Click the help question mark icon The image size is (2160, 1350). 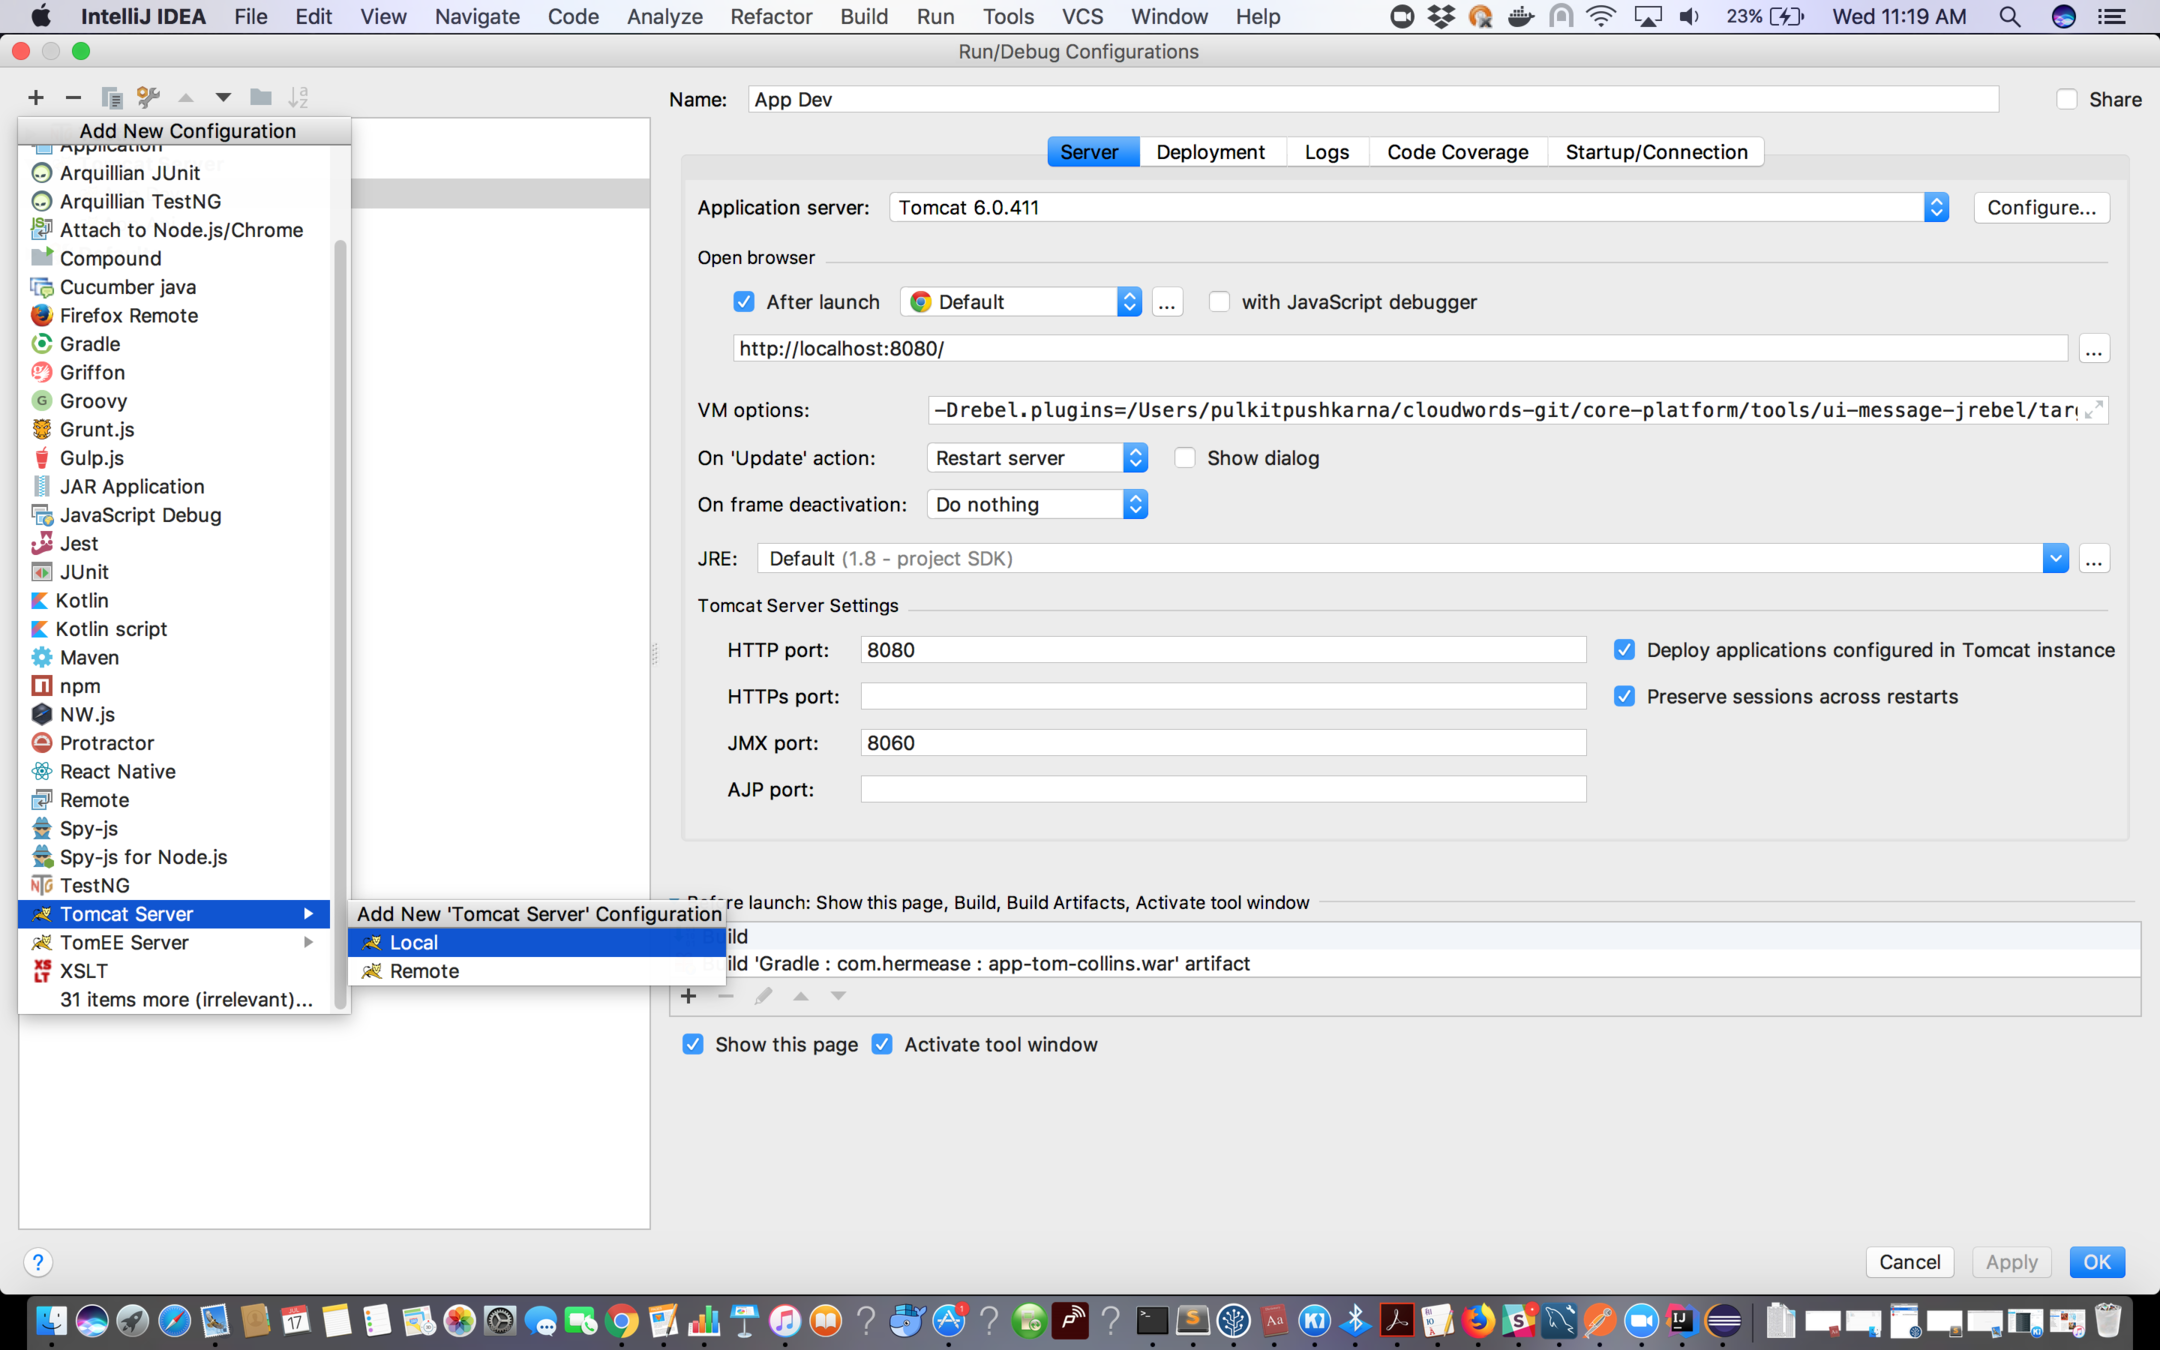click(37, 1262)
